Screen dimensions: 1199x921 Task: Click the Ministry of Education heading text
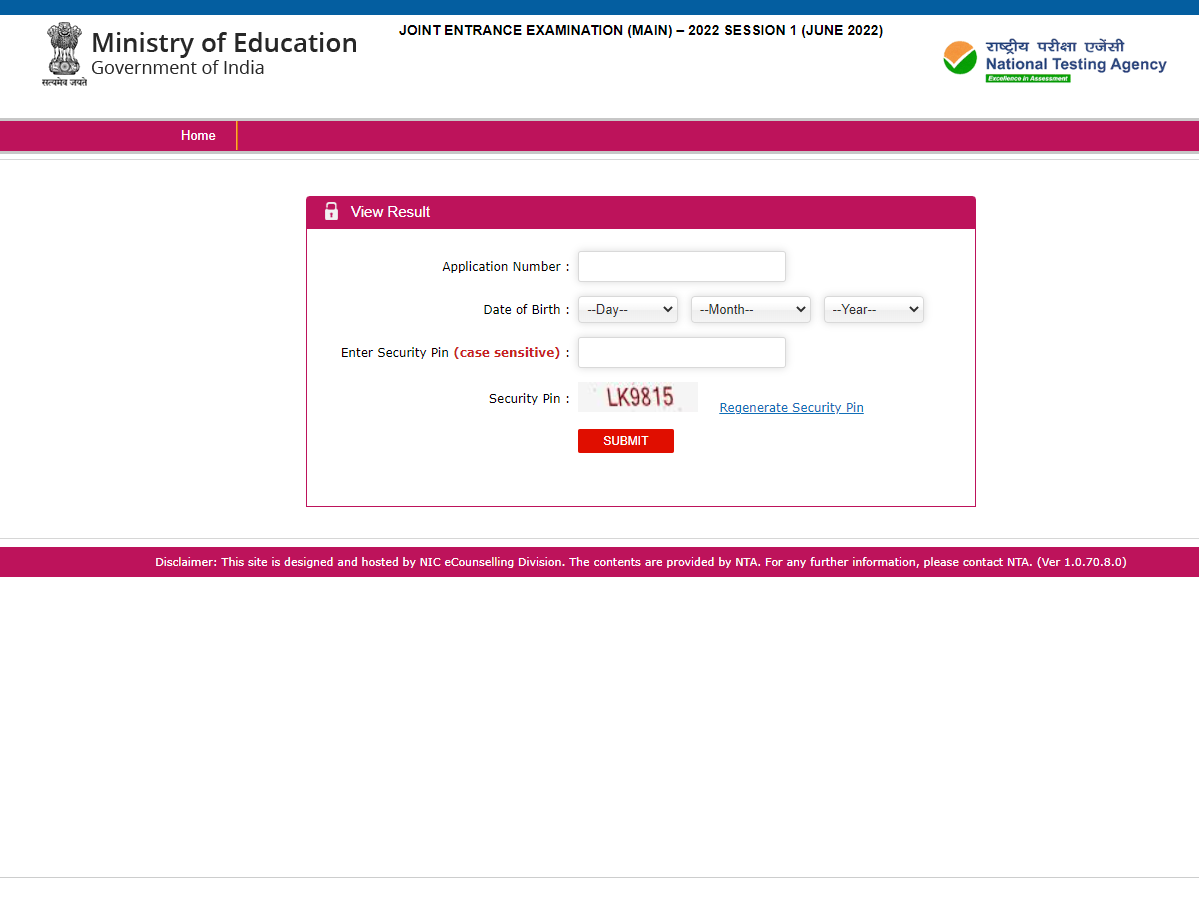[224, 43]
